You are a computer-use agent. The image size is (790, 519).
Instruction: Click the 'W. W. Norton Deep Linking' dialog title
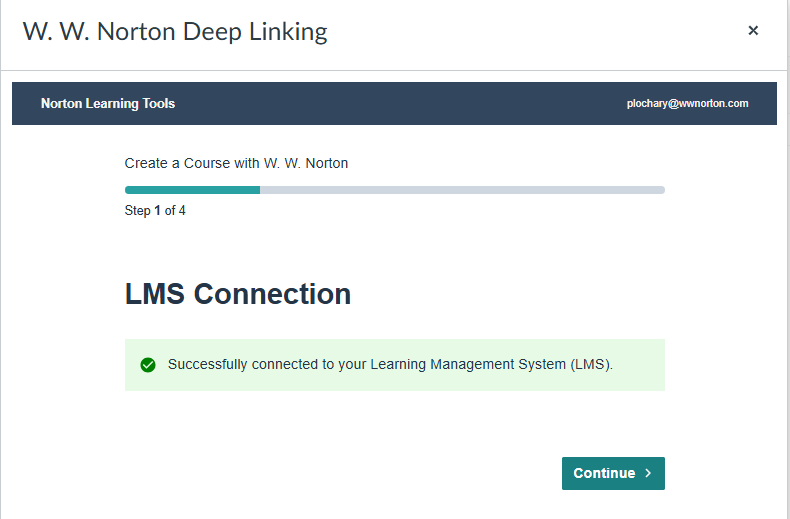click(x=175, y=31)
